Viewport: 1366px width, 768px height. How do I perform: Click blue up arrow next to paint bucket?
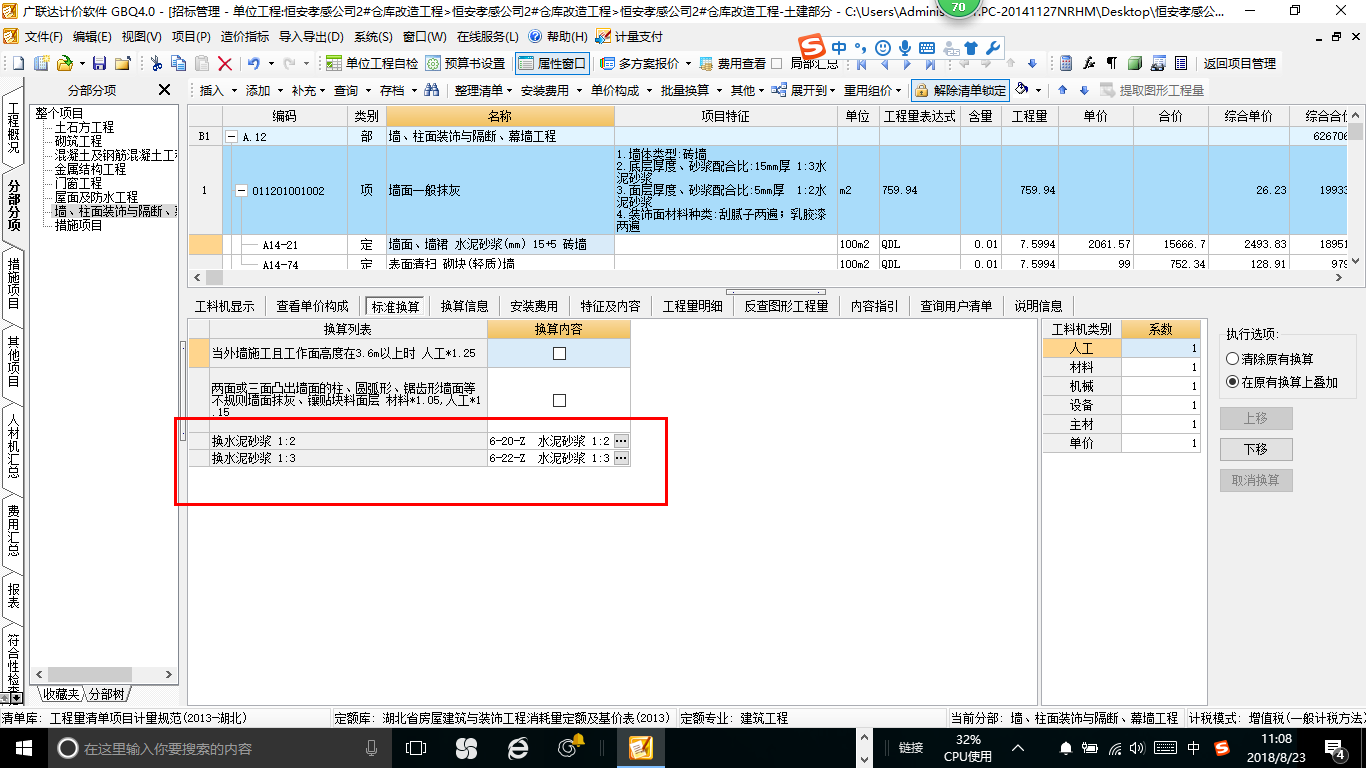pos(1062,90)
